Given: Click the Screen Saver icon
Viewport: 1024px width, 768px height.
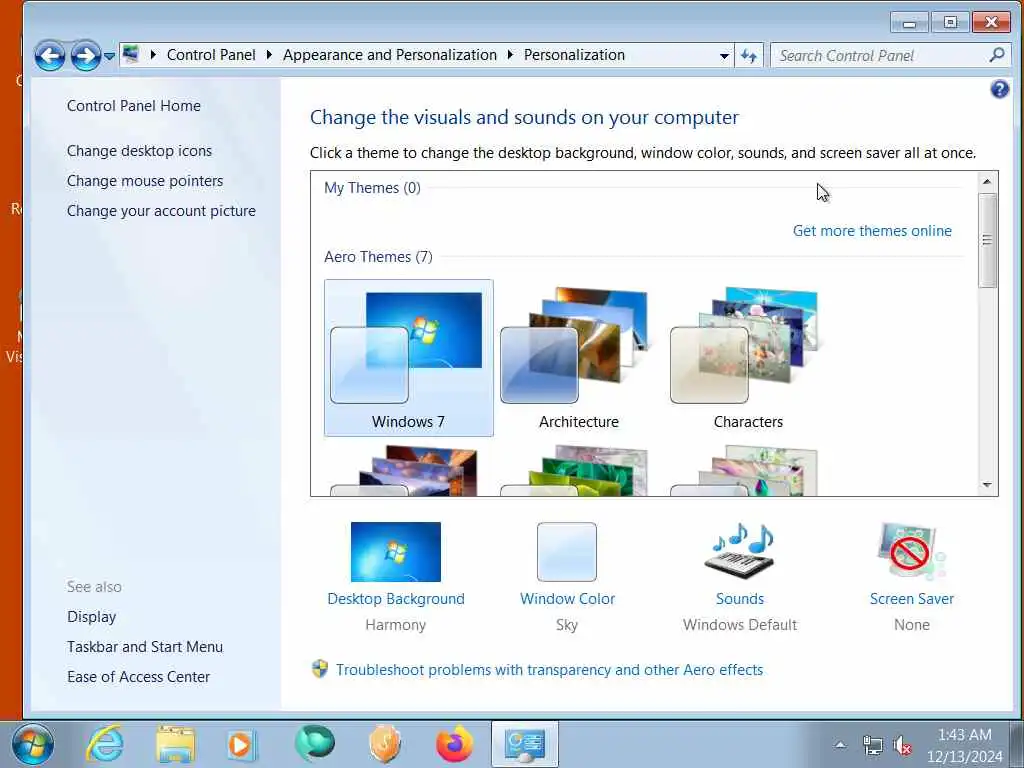Looking at the screenshot, I should (912, 552).
